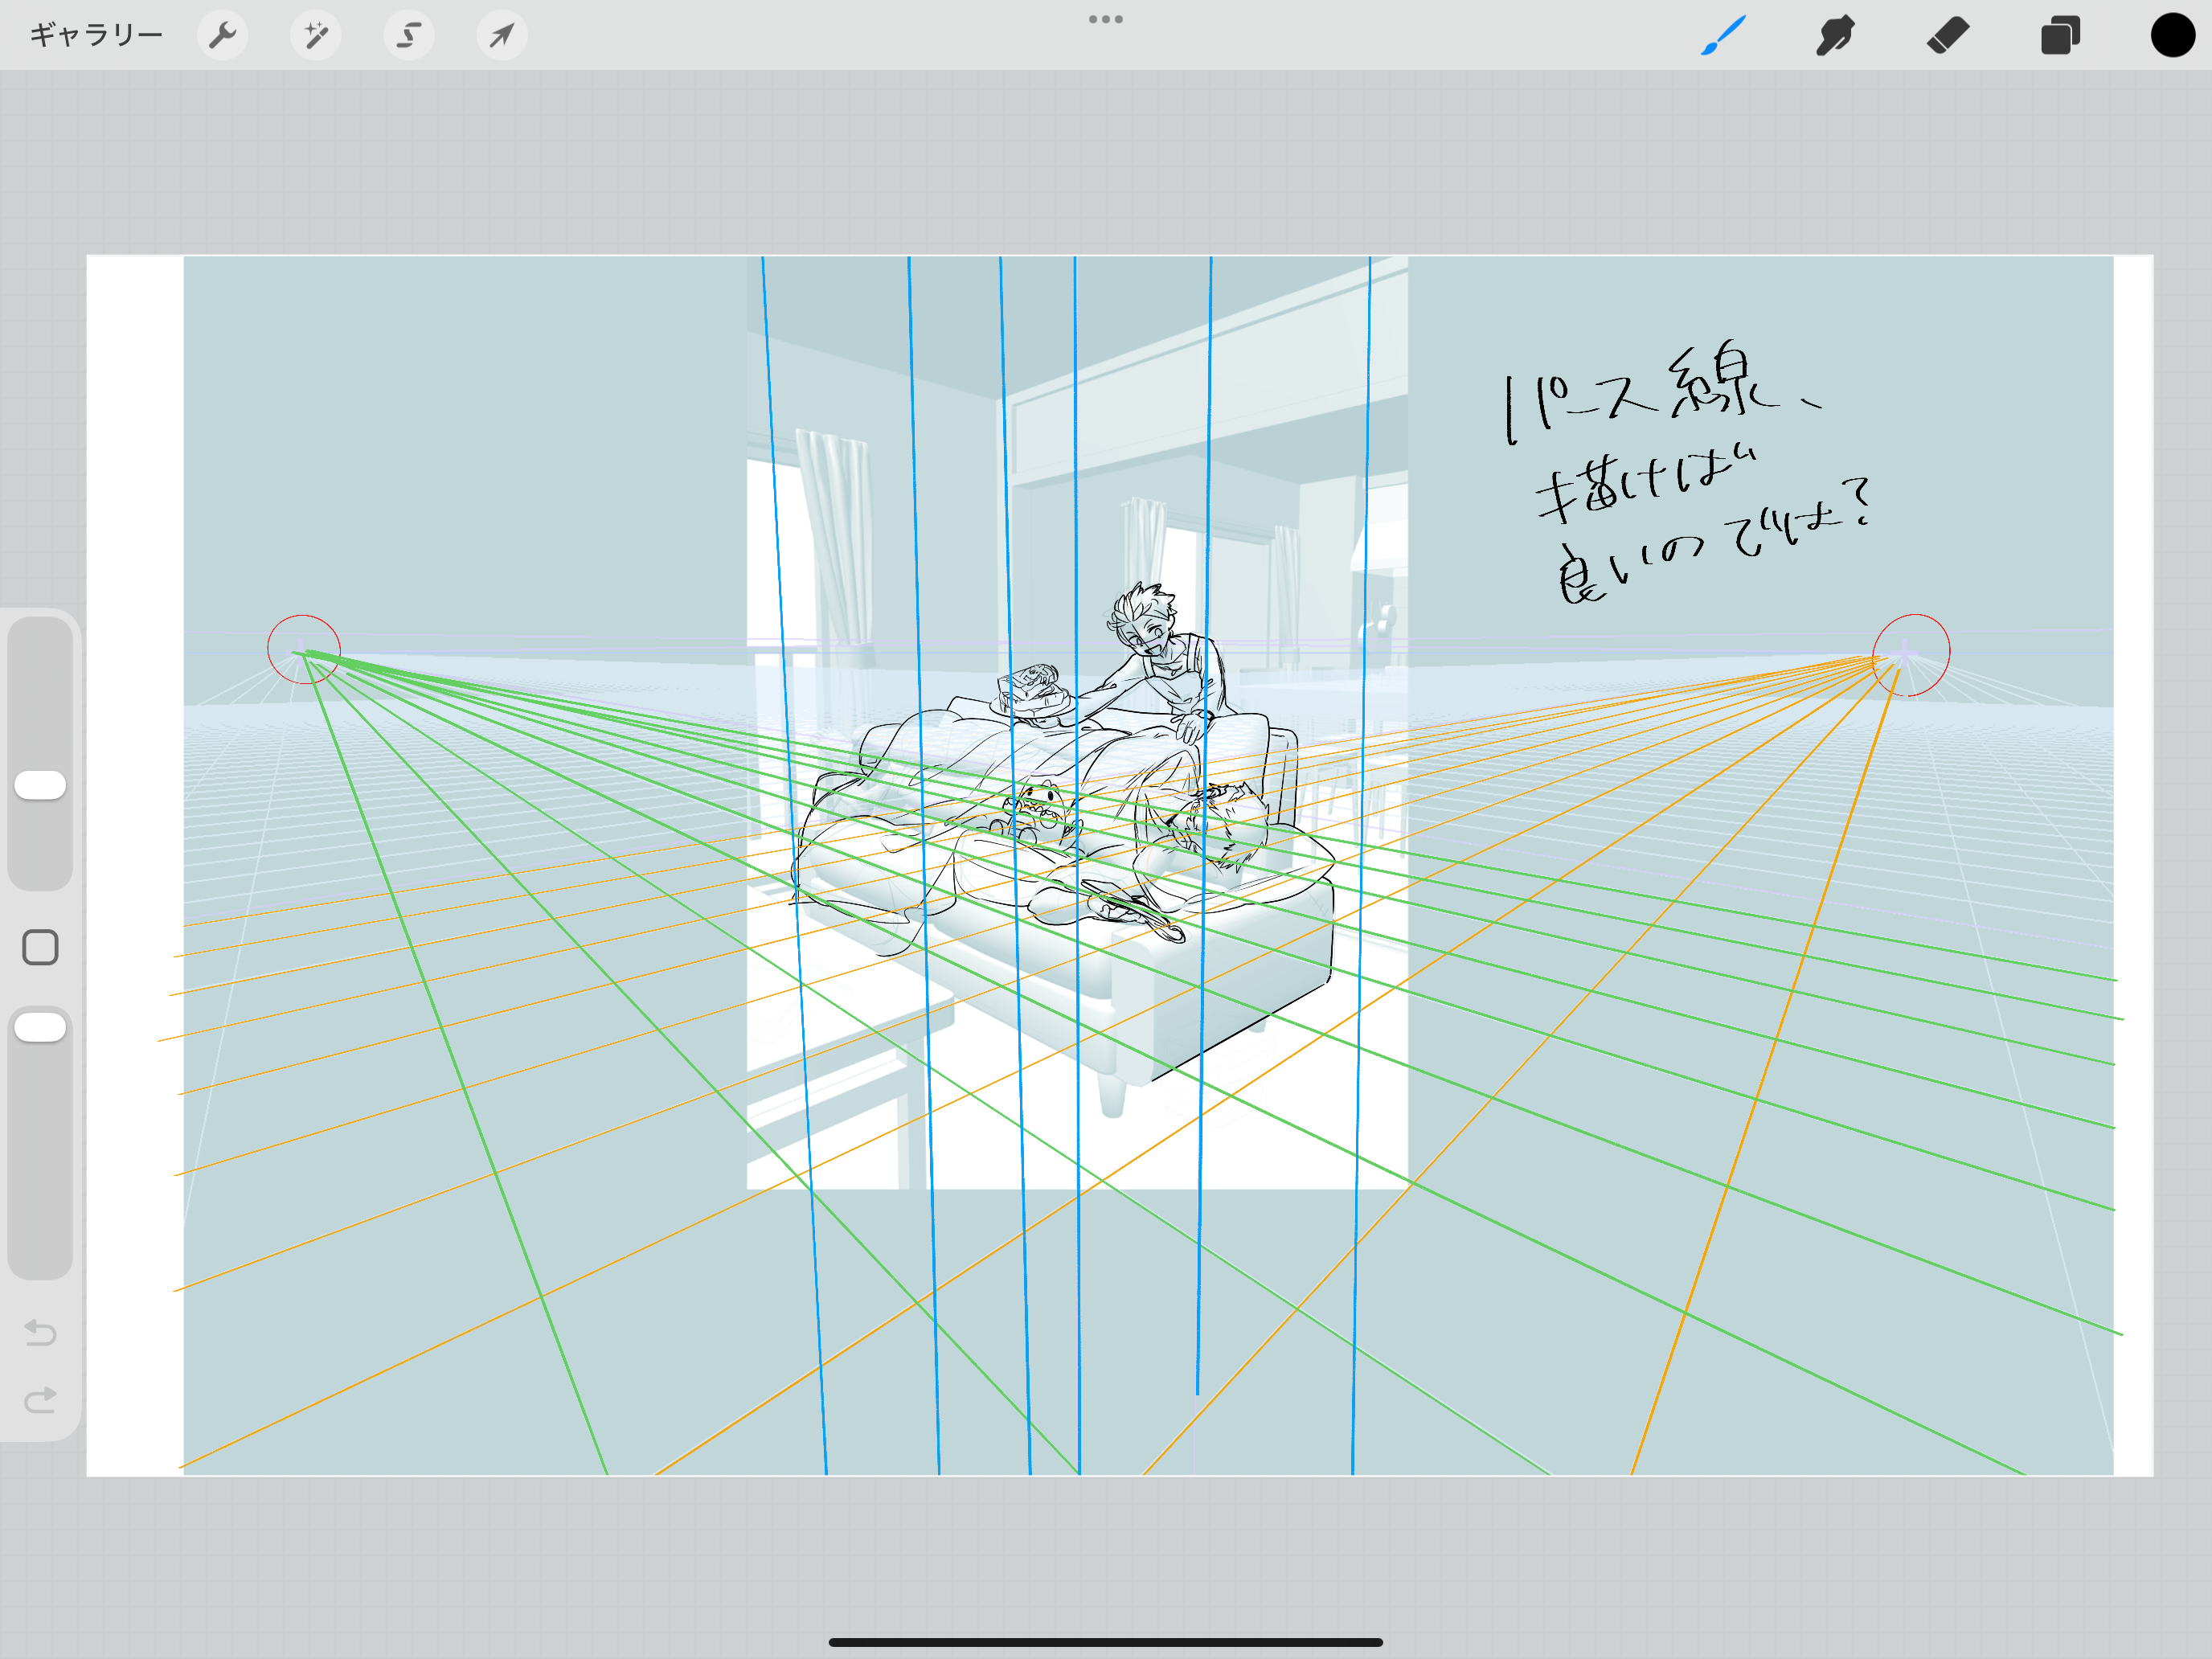Select the Selection S tool

[x=408, y=36]
